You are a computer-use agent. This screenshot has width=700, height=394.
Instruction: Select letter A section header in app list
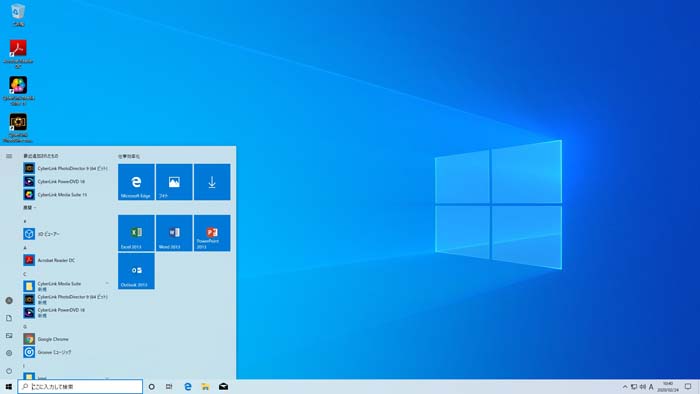click(x=25, y=248)
